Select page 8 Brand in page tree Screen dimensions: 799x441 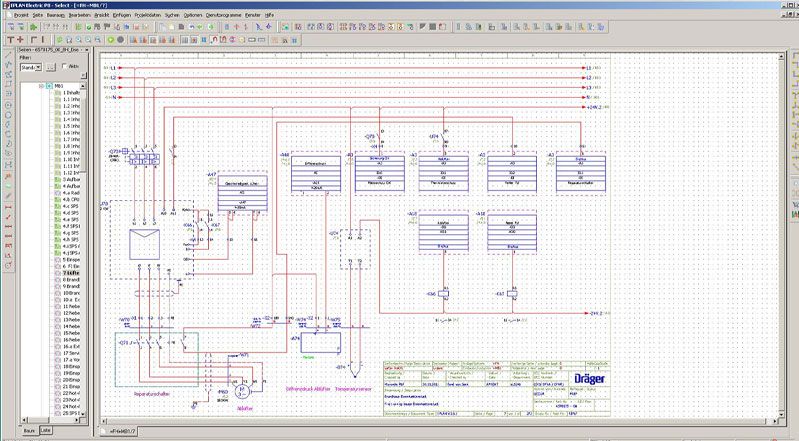(x=71, y=280)
